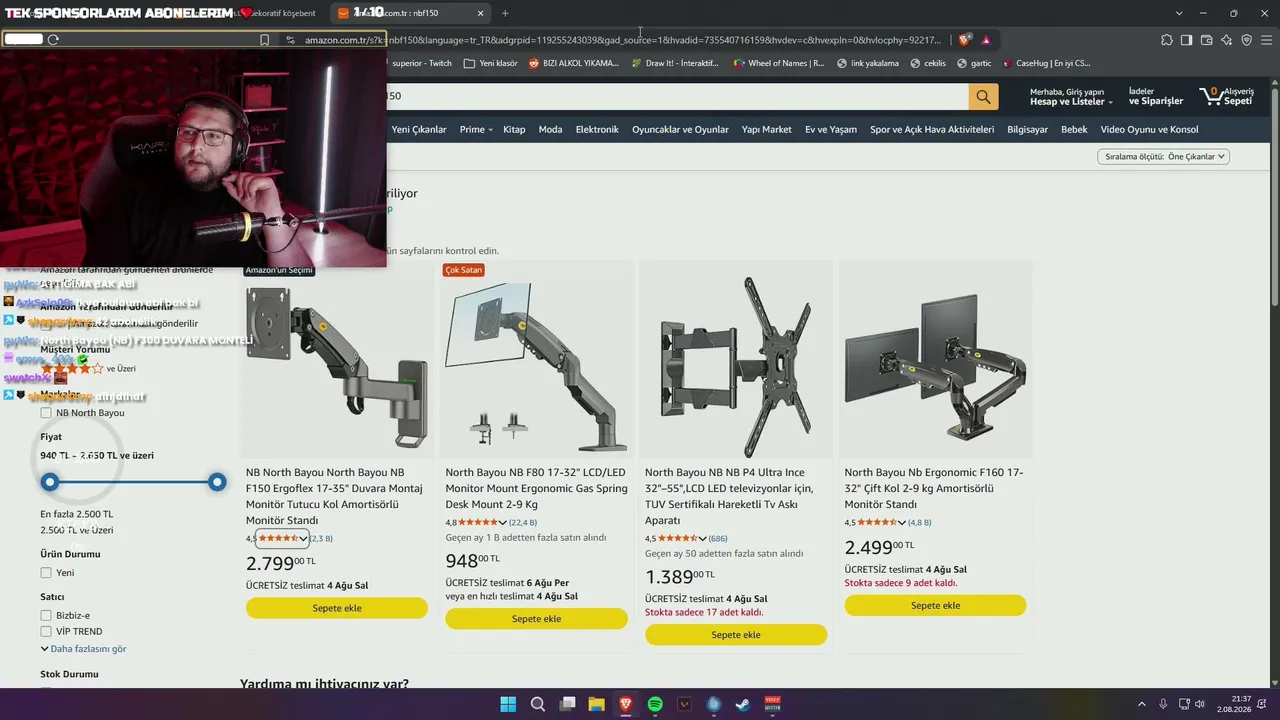The width and height of the screenshot is (1280, 720).
Task: Check the Yeni product condition checkbox
Action: pyautogui.click(x=46, y=573)
